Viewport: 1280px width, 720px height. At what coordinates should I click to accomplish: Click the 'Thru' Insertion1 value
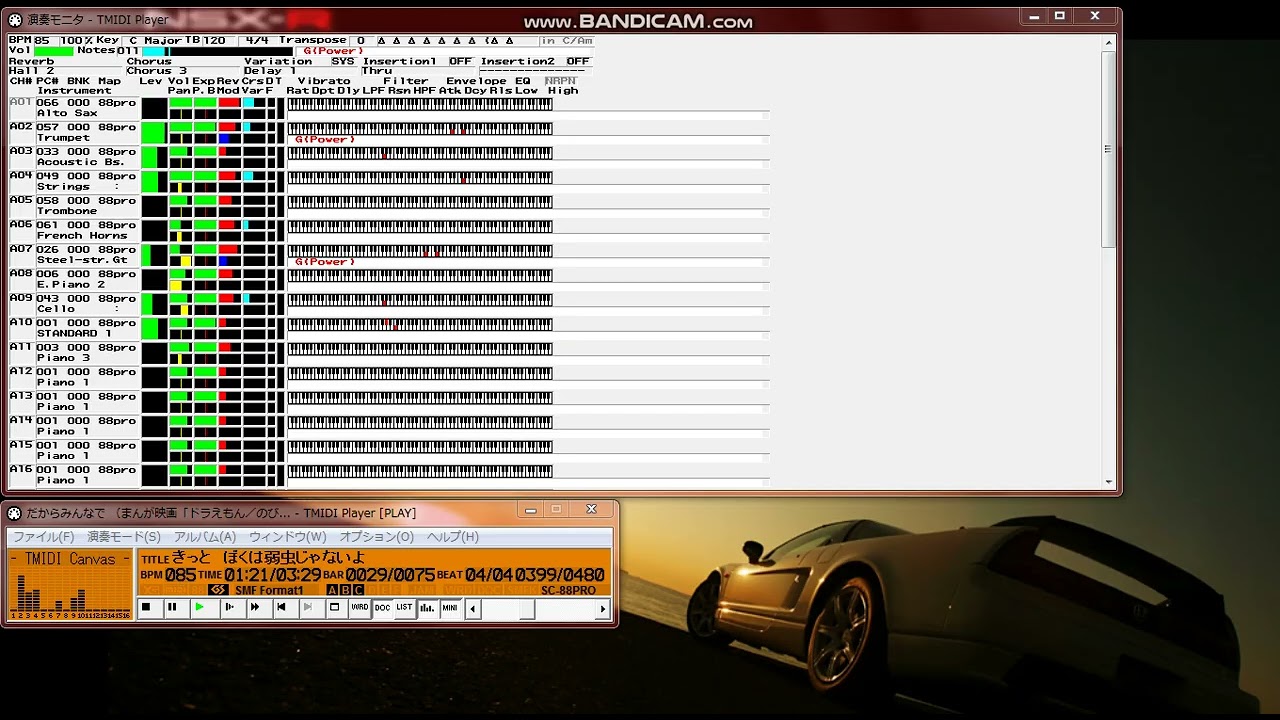click(x=377, y=71)
